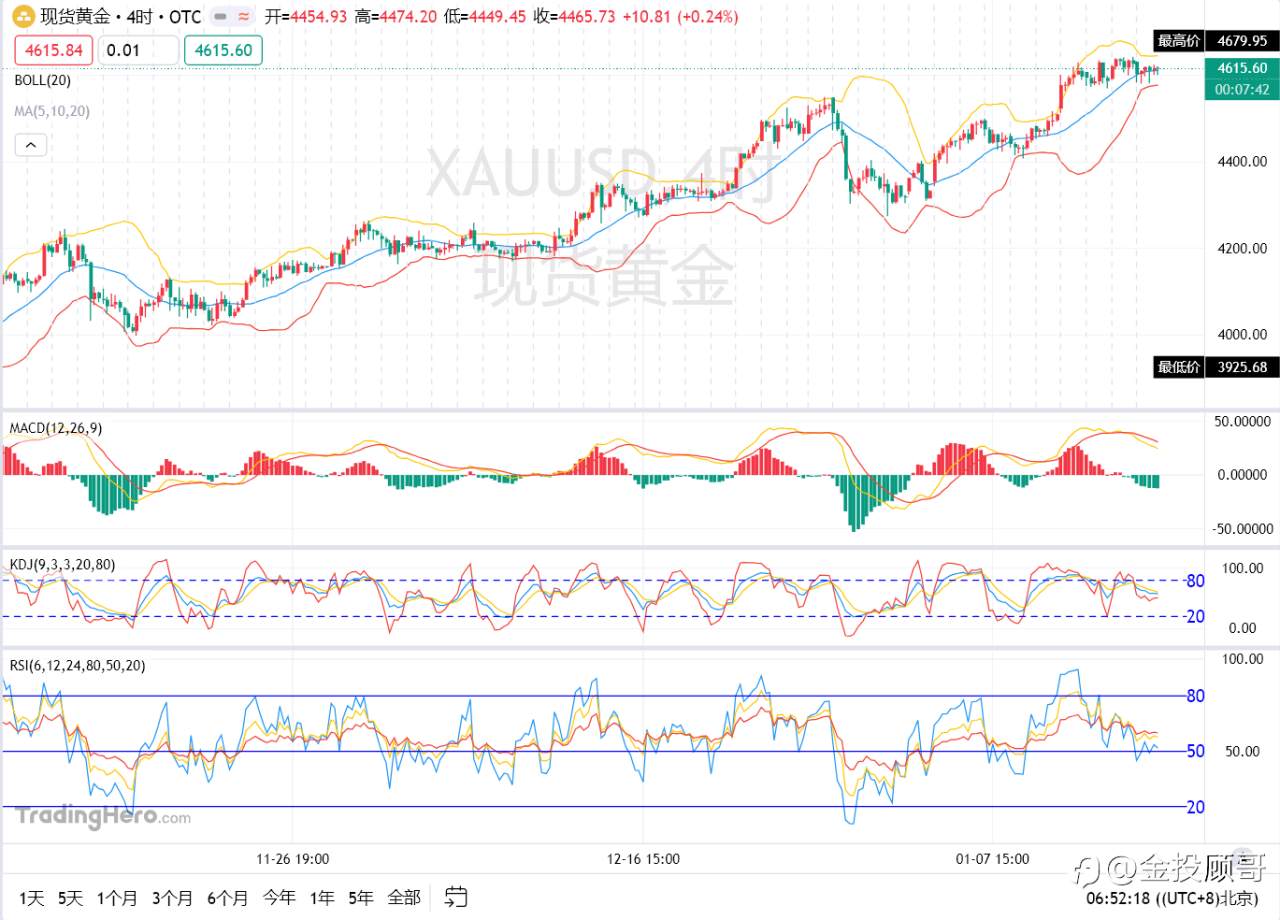Click the MACD 50.00000 axis label

1244,422
